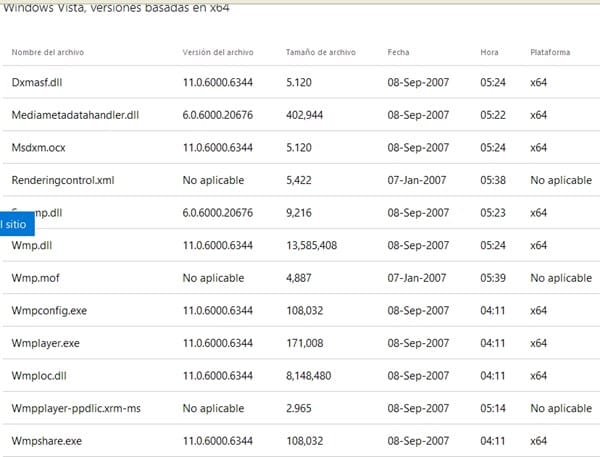The image size is (600, 457).
Task: Click the Renderingcontrol.xml file name
Action: tap(62, 180)
